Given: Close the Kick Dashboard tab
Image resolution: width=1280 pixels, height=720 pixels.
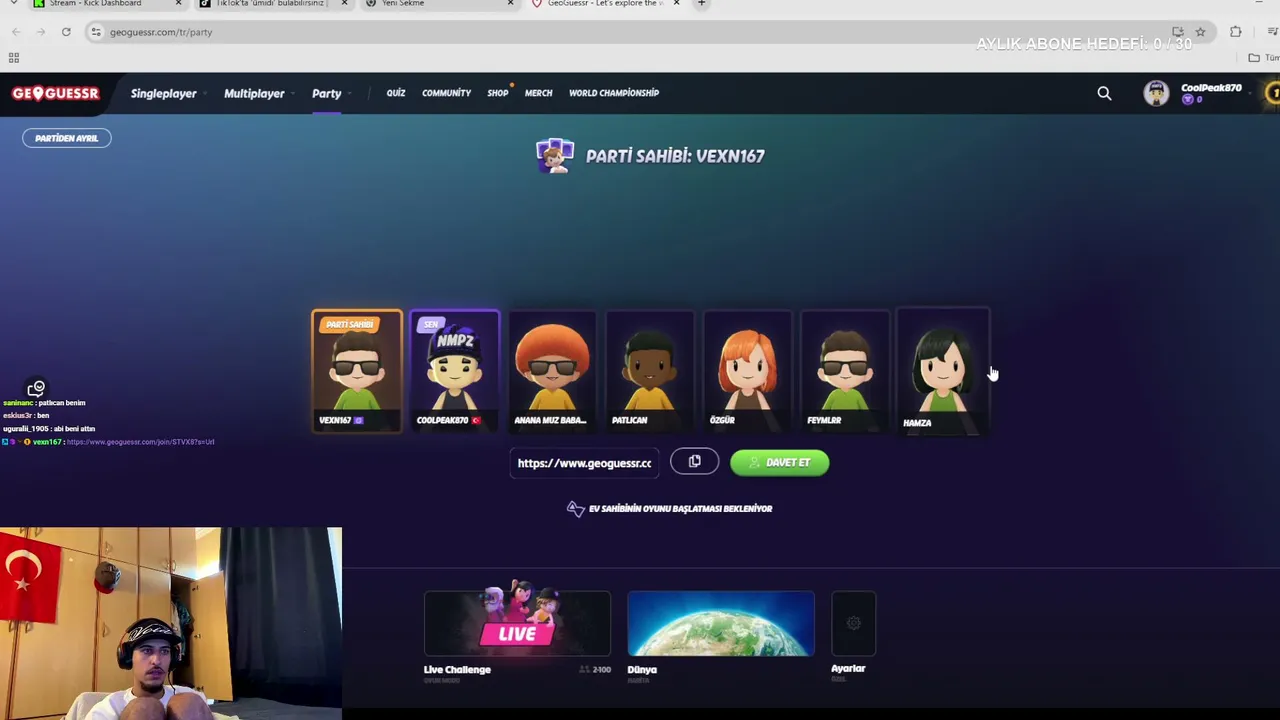Looking at the screenshot, I should tap(178, 4).
